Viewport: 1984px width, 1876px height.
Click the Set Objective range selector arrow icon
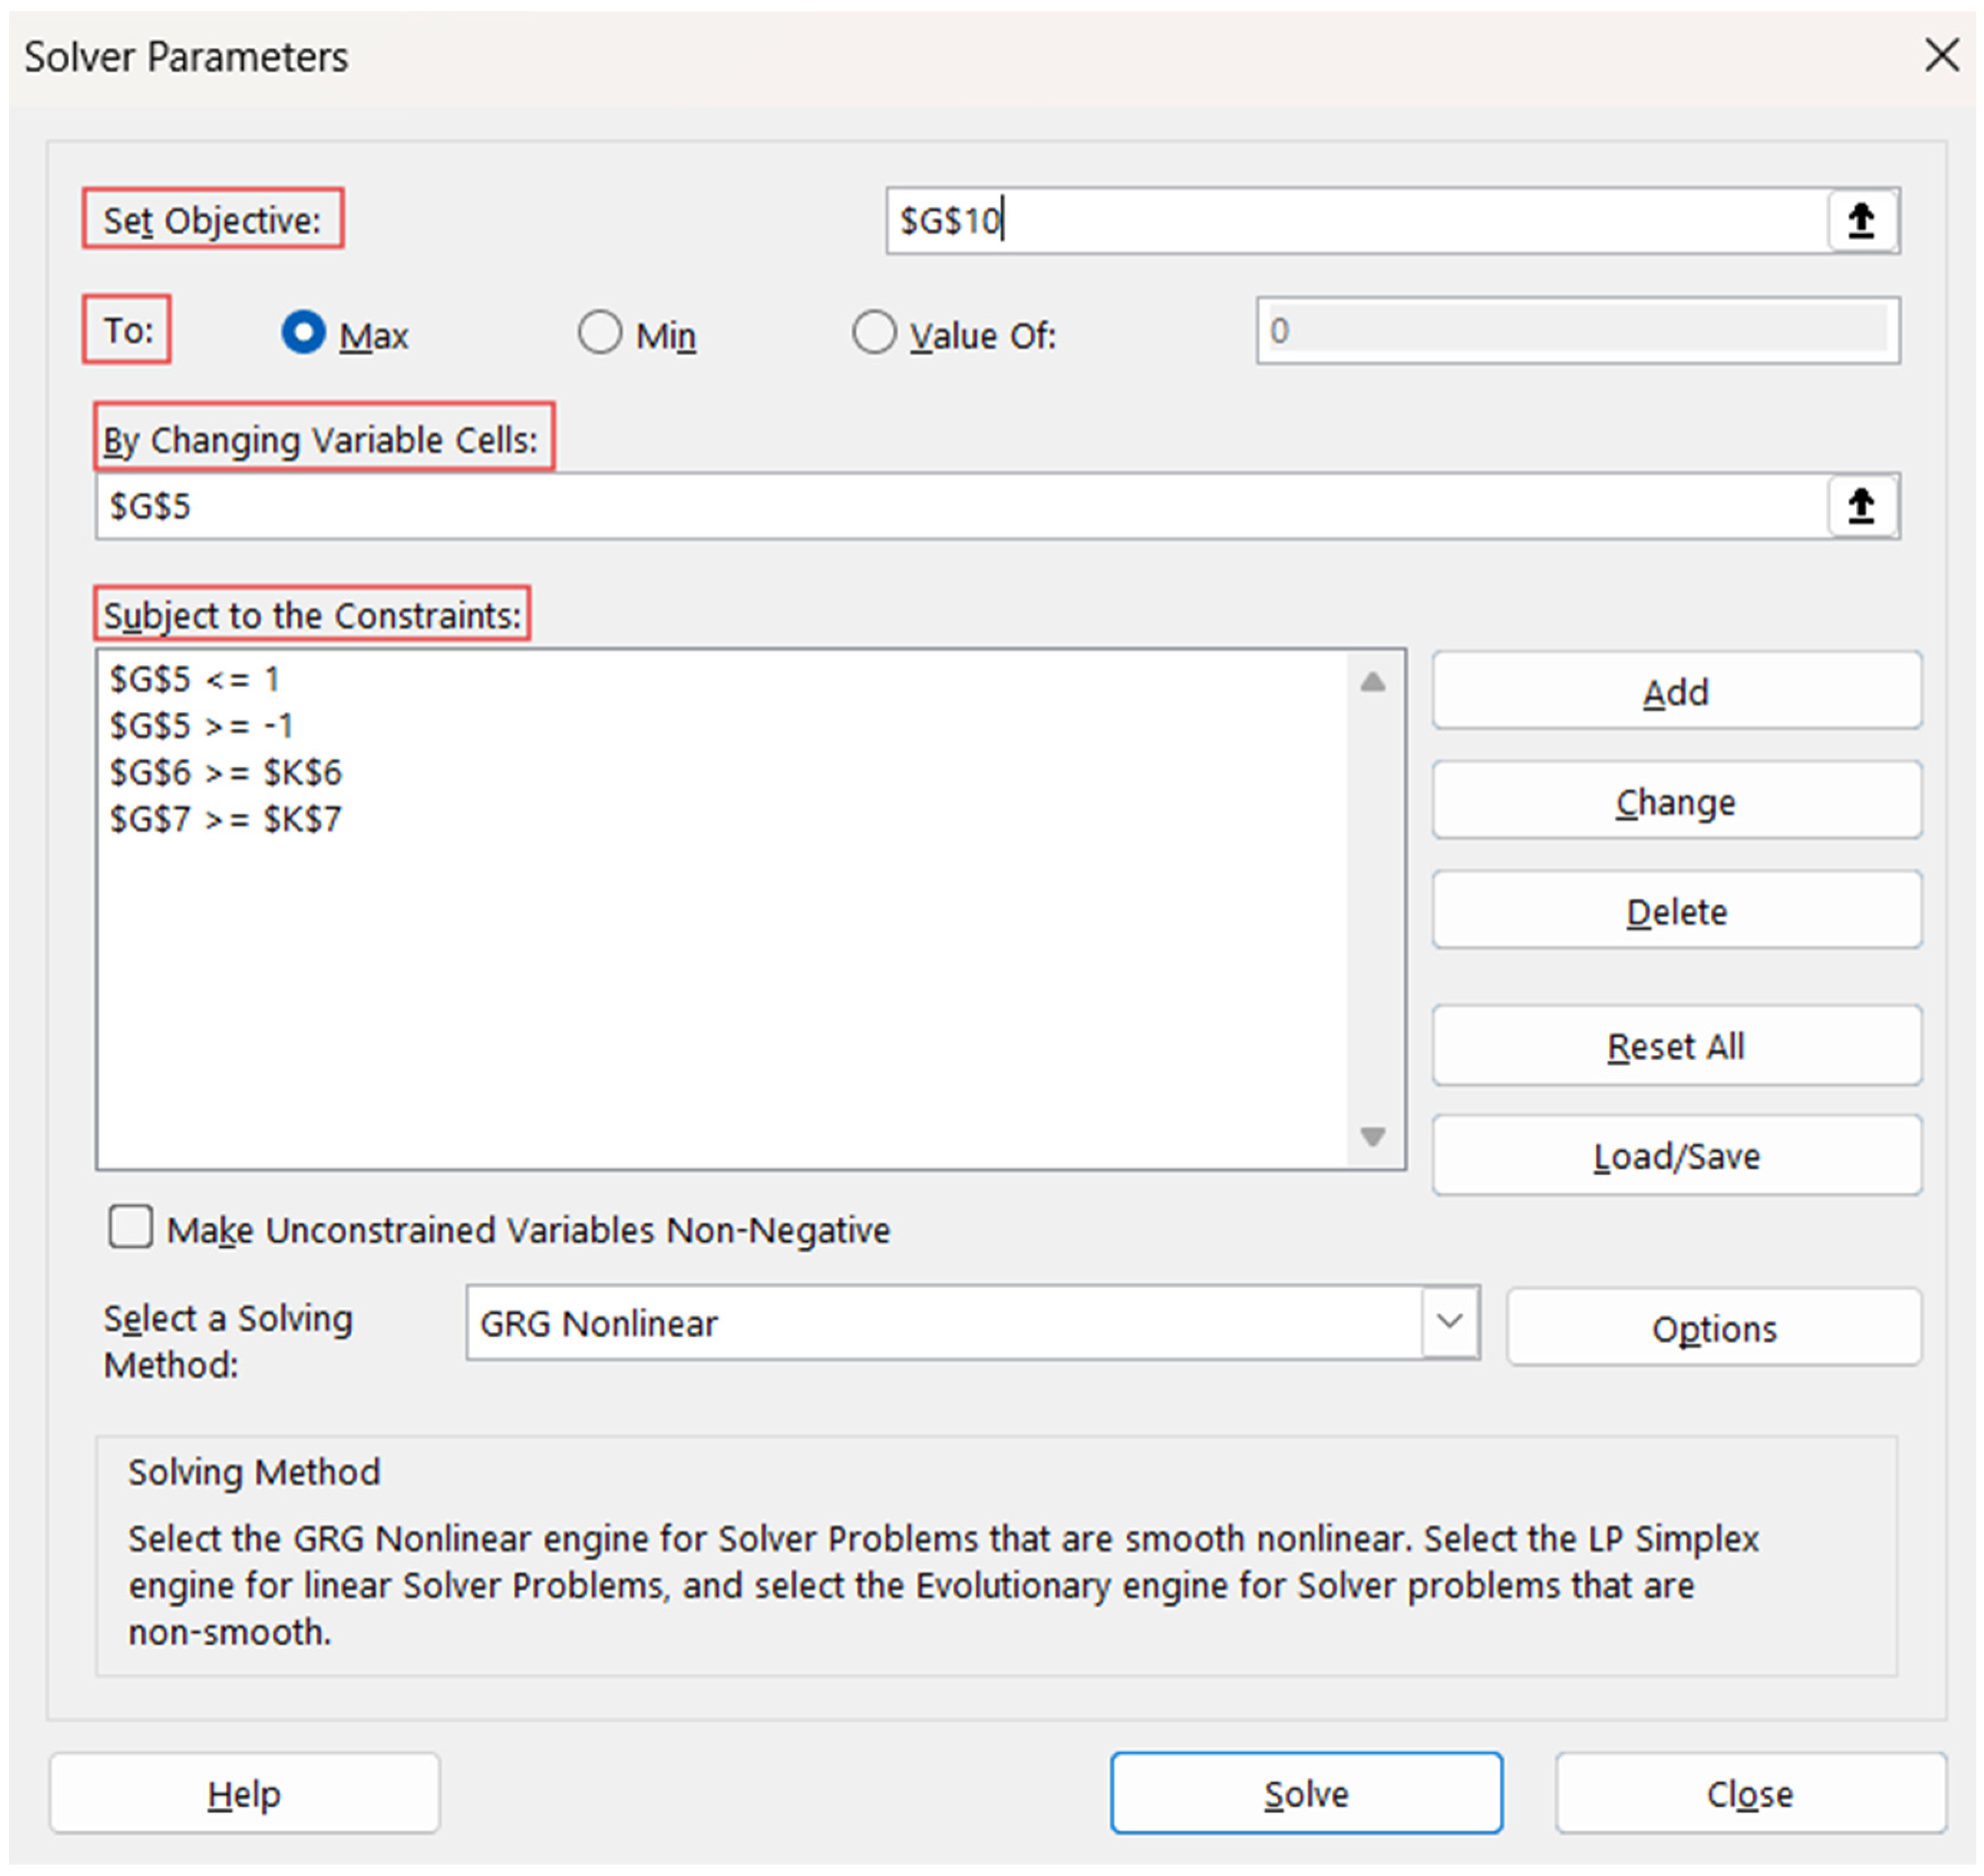click(x=1862, y=220)
